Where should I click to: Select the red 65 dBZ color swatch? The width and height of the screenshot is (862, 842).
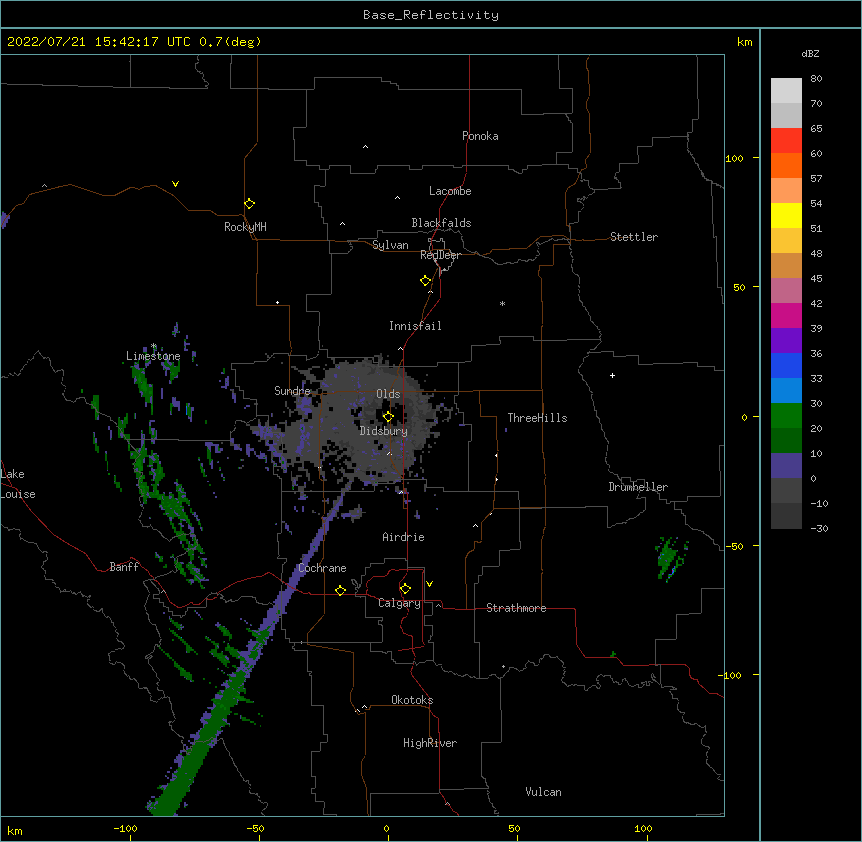point(786,140)
